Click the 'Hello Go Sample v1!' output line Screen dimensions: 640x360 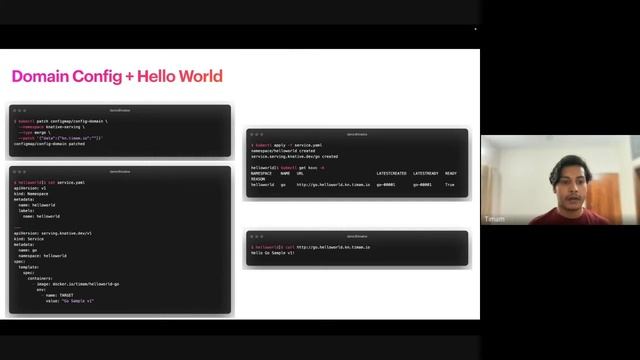(273, 253)
